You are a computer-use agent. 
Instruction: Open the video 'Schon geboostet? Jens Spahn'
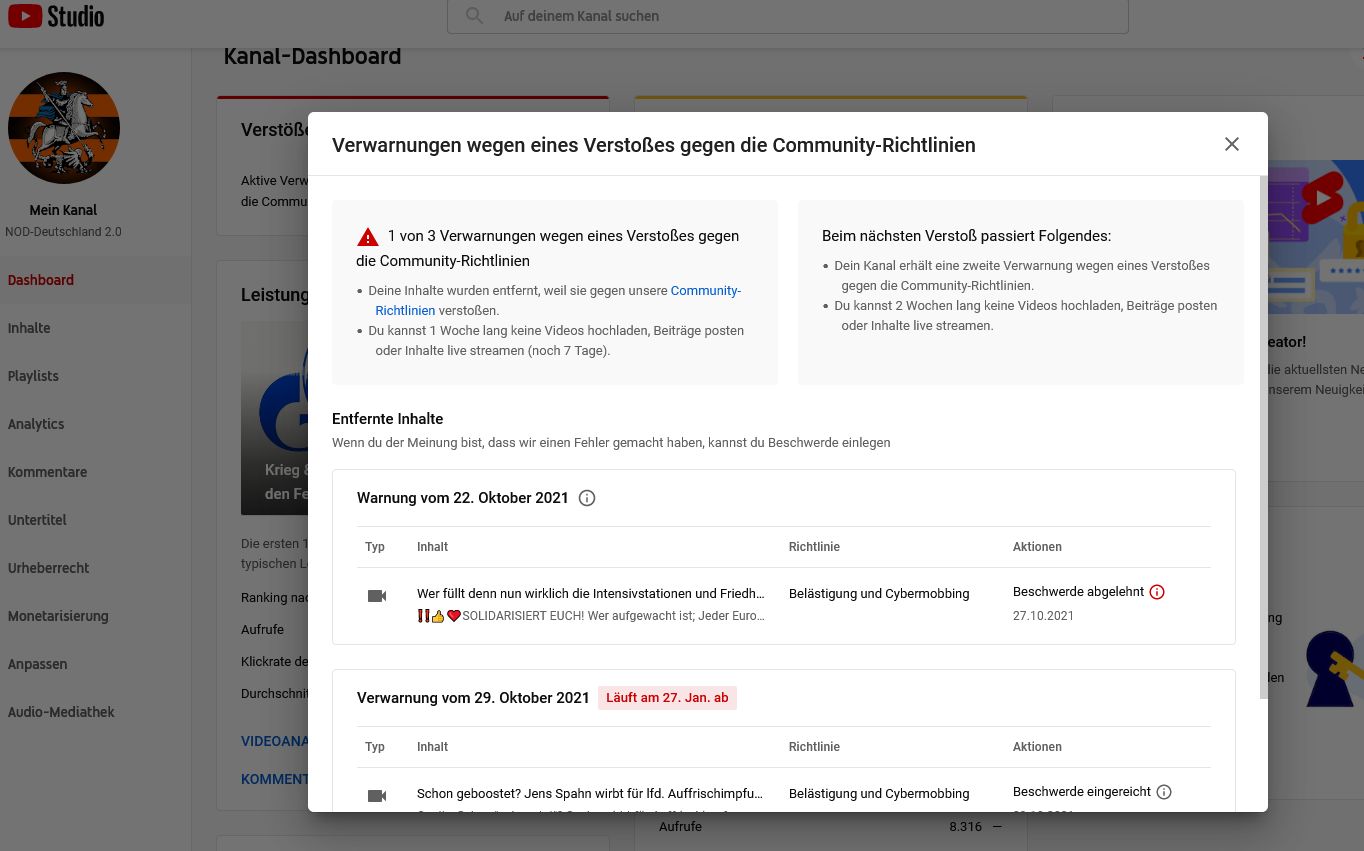590,794
